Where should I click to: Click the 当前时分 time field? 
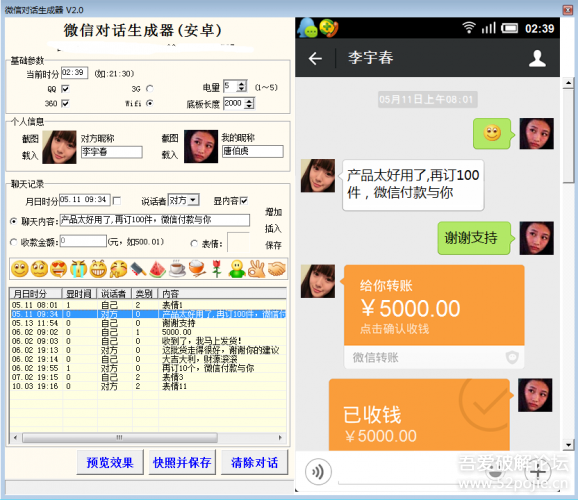pos(74,73)
